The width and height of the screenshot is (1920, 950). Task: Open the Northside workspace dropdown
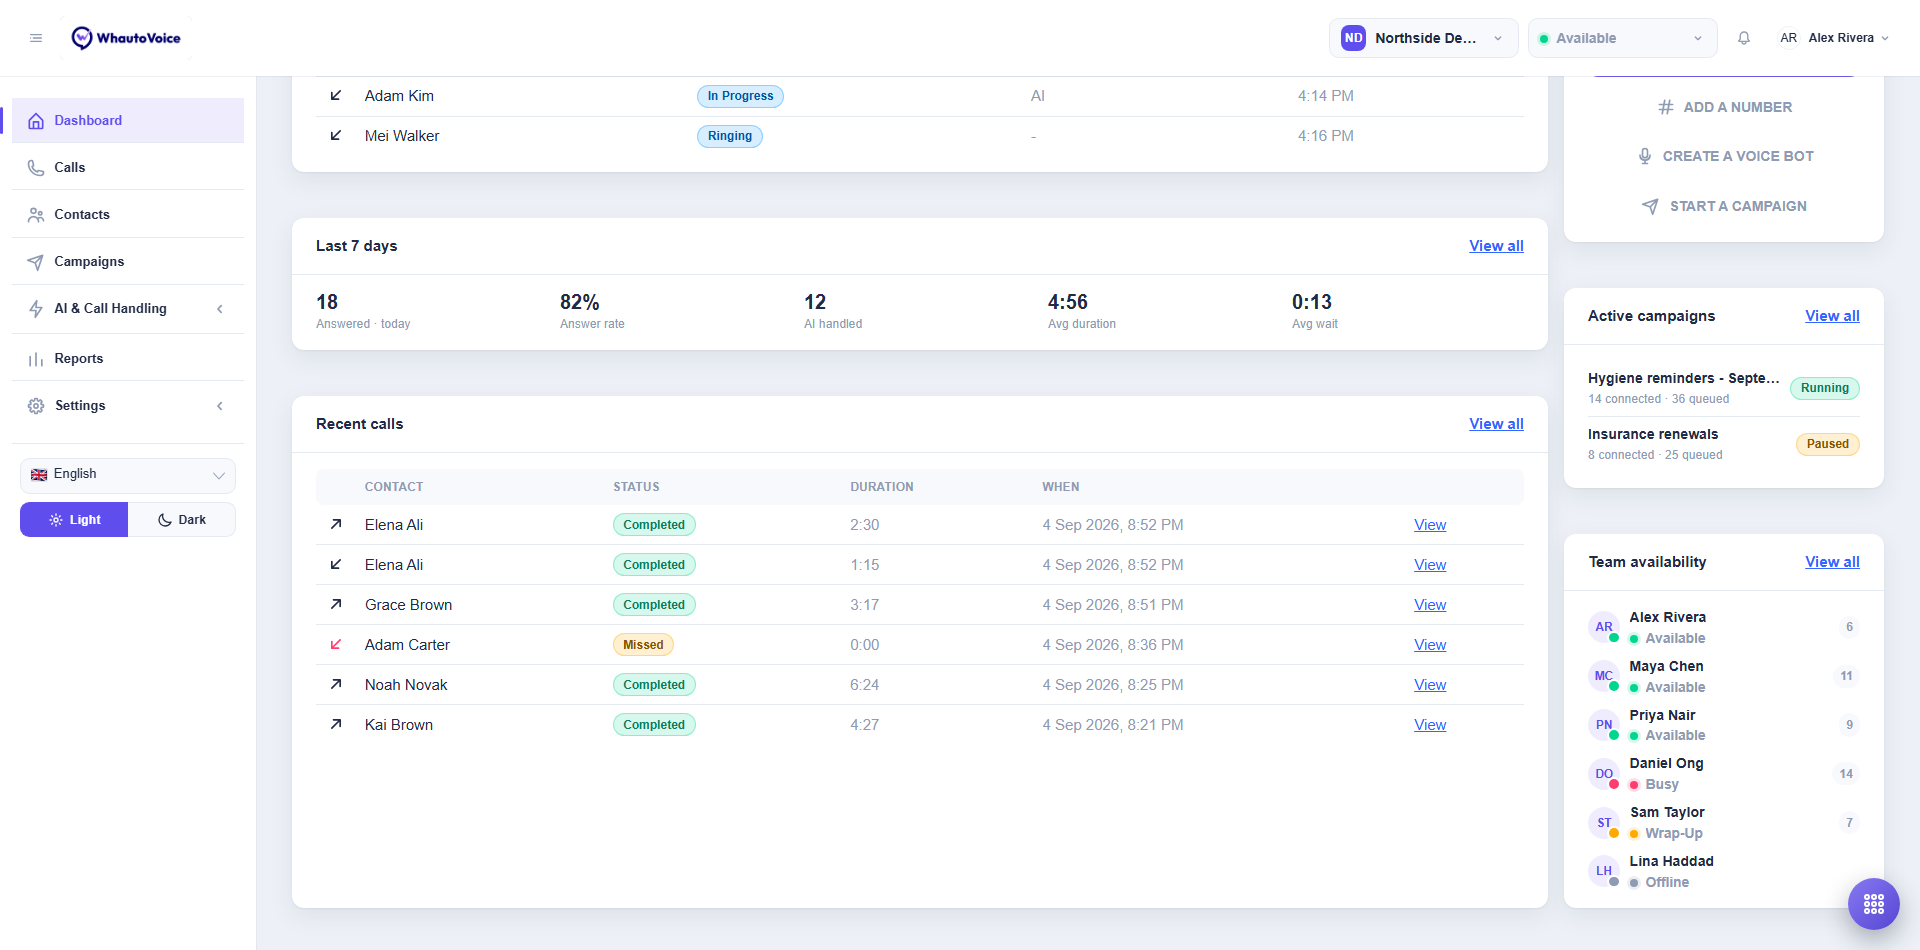[1423, 38]
